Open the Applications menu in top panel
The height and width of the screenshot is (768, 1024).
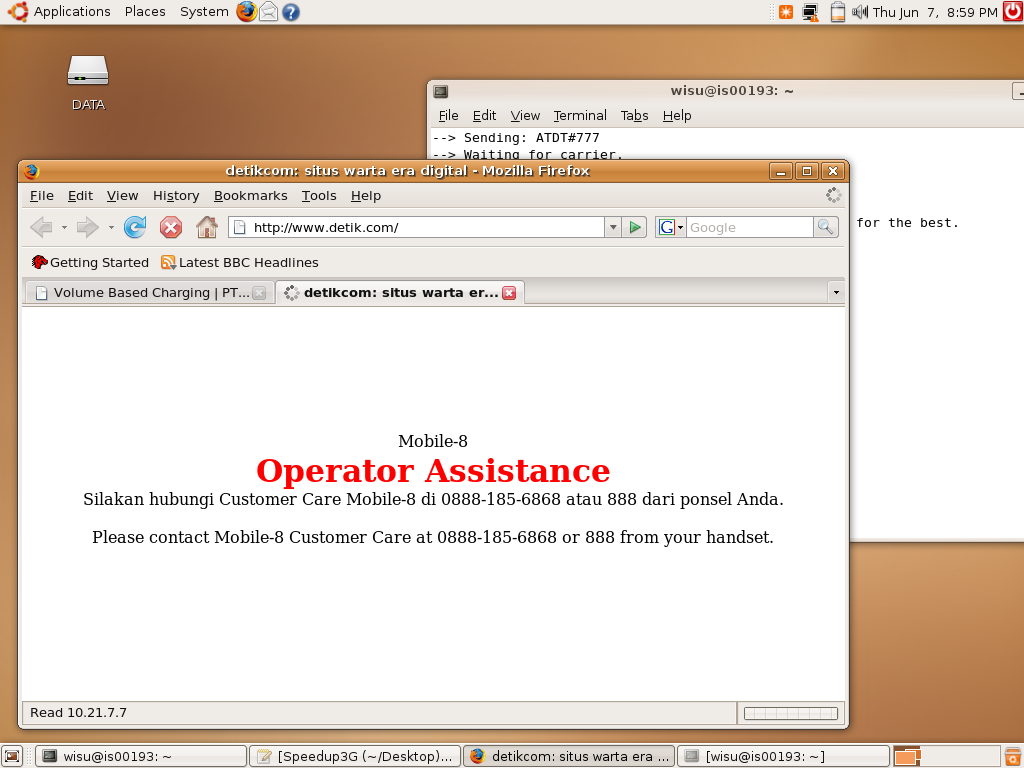click(59, 12)
